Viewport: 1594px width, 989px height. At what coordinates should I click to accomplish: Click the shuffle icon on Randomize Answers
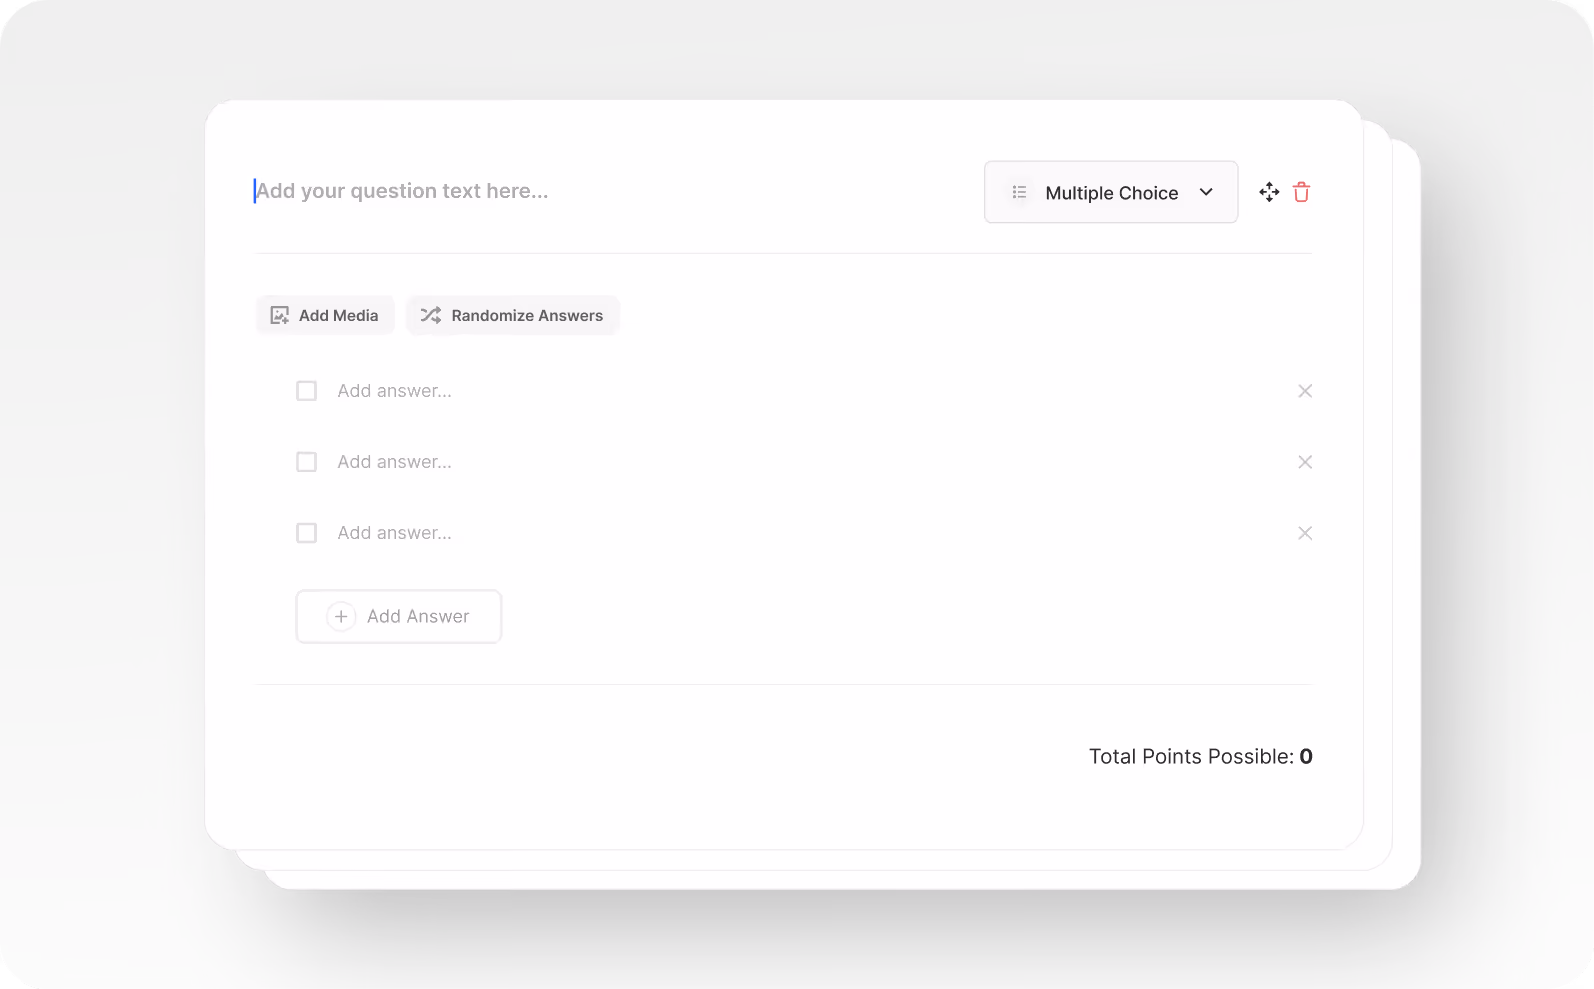coord(431,315)
